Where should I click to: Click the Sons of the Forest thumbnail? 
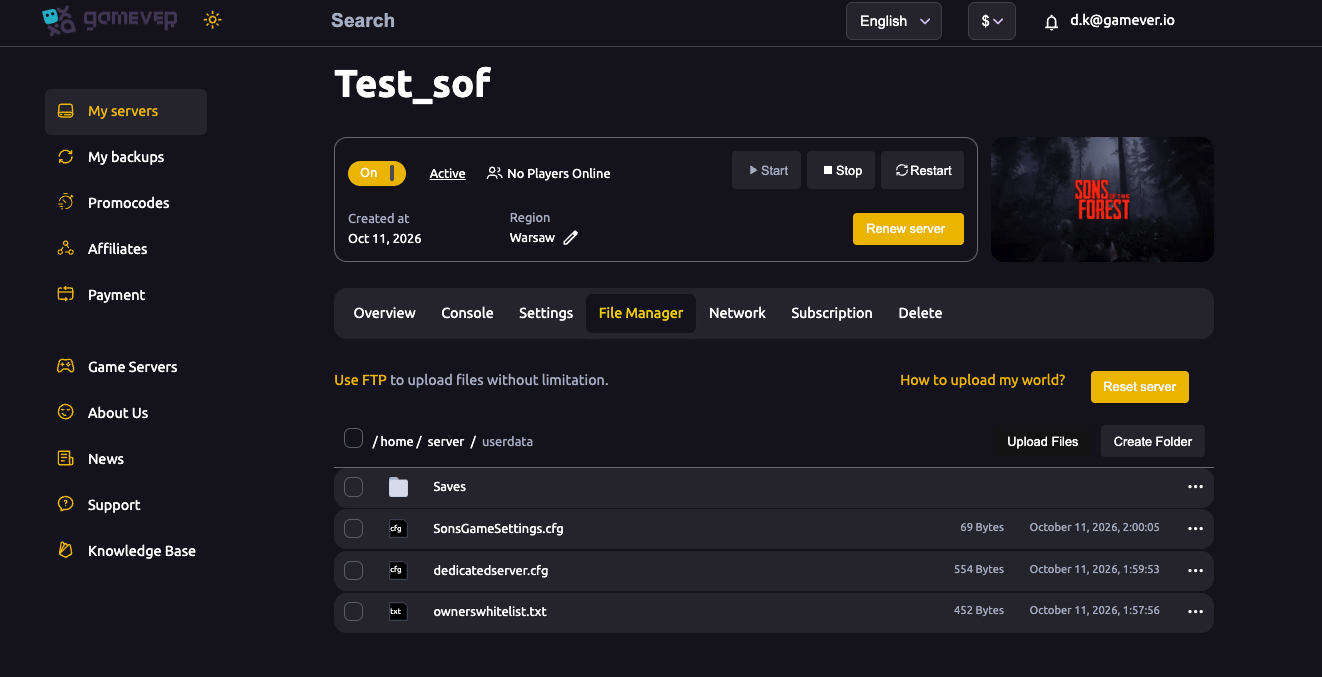click(1102, 199)
